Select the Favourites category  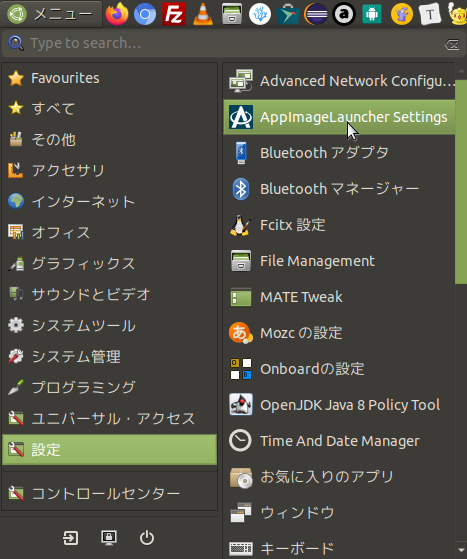click(109, 78)
